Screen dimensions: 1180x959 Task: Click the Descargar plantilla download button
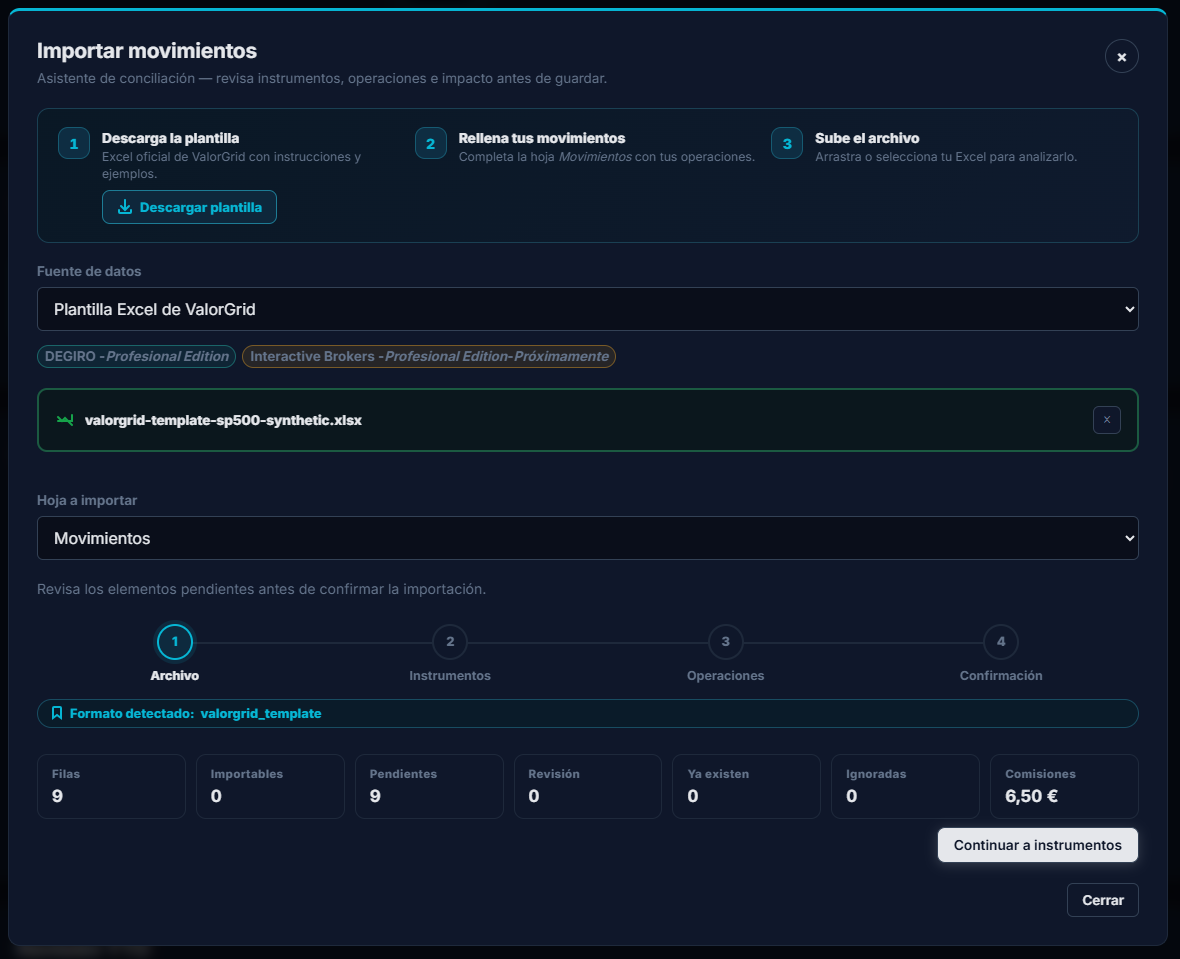point(190,207)
